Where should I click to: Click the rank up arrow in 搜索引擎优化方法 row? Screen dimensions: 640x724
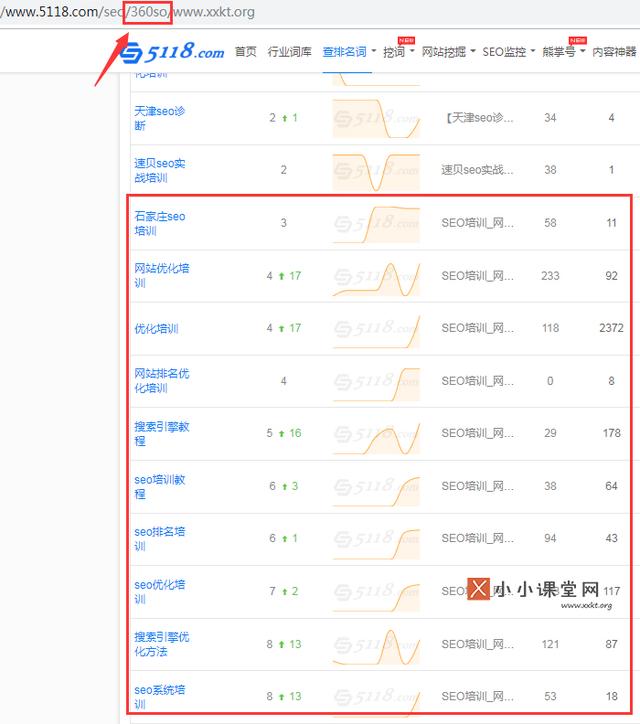[281, 645]
